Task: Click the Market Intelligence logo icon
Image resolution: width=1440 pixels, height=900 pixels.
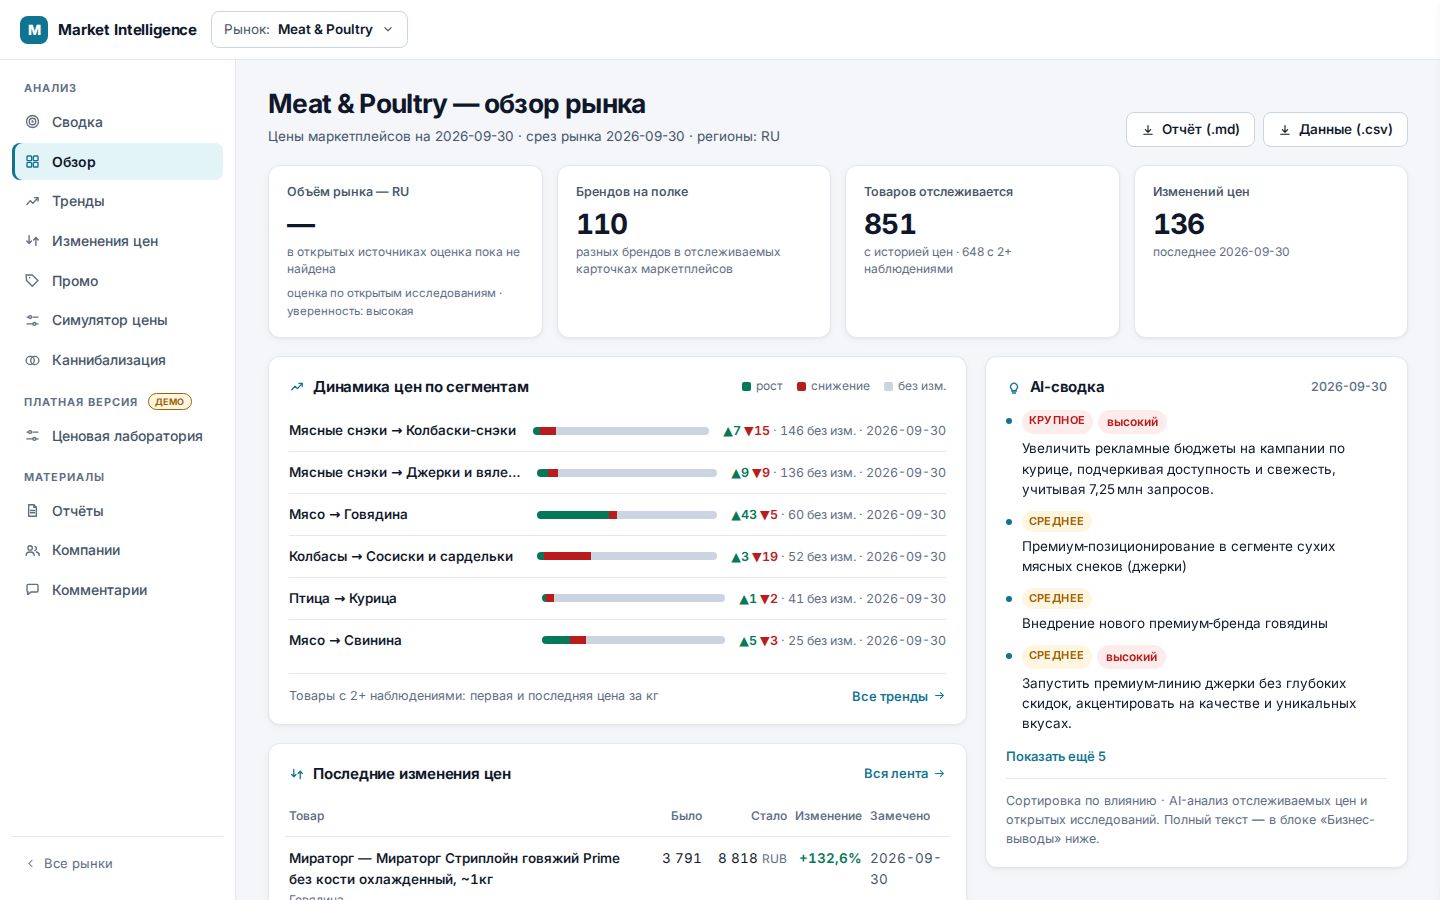Action: click(34, 30)
